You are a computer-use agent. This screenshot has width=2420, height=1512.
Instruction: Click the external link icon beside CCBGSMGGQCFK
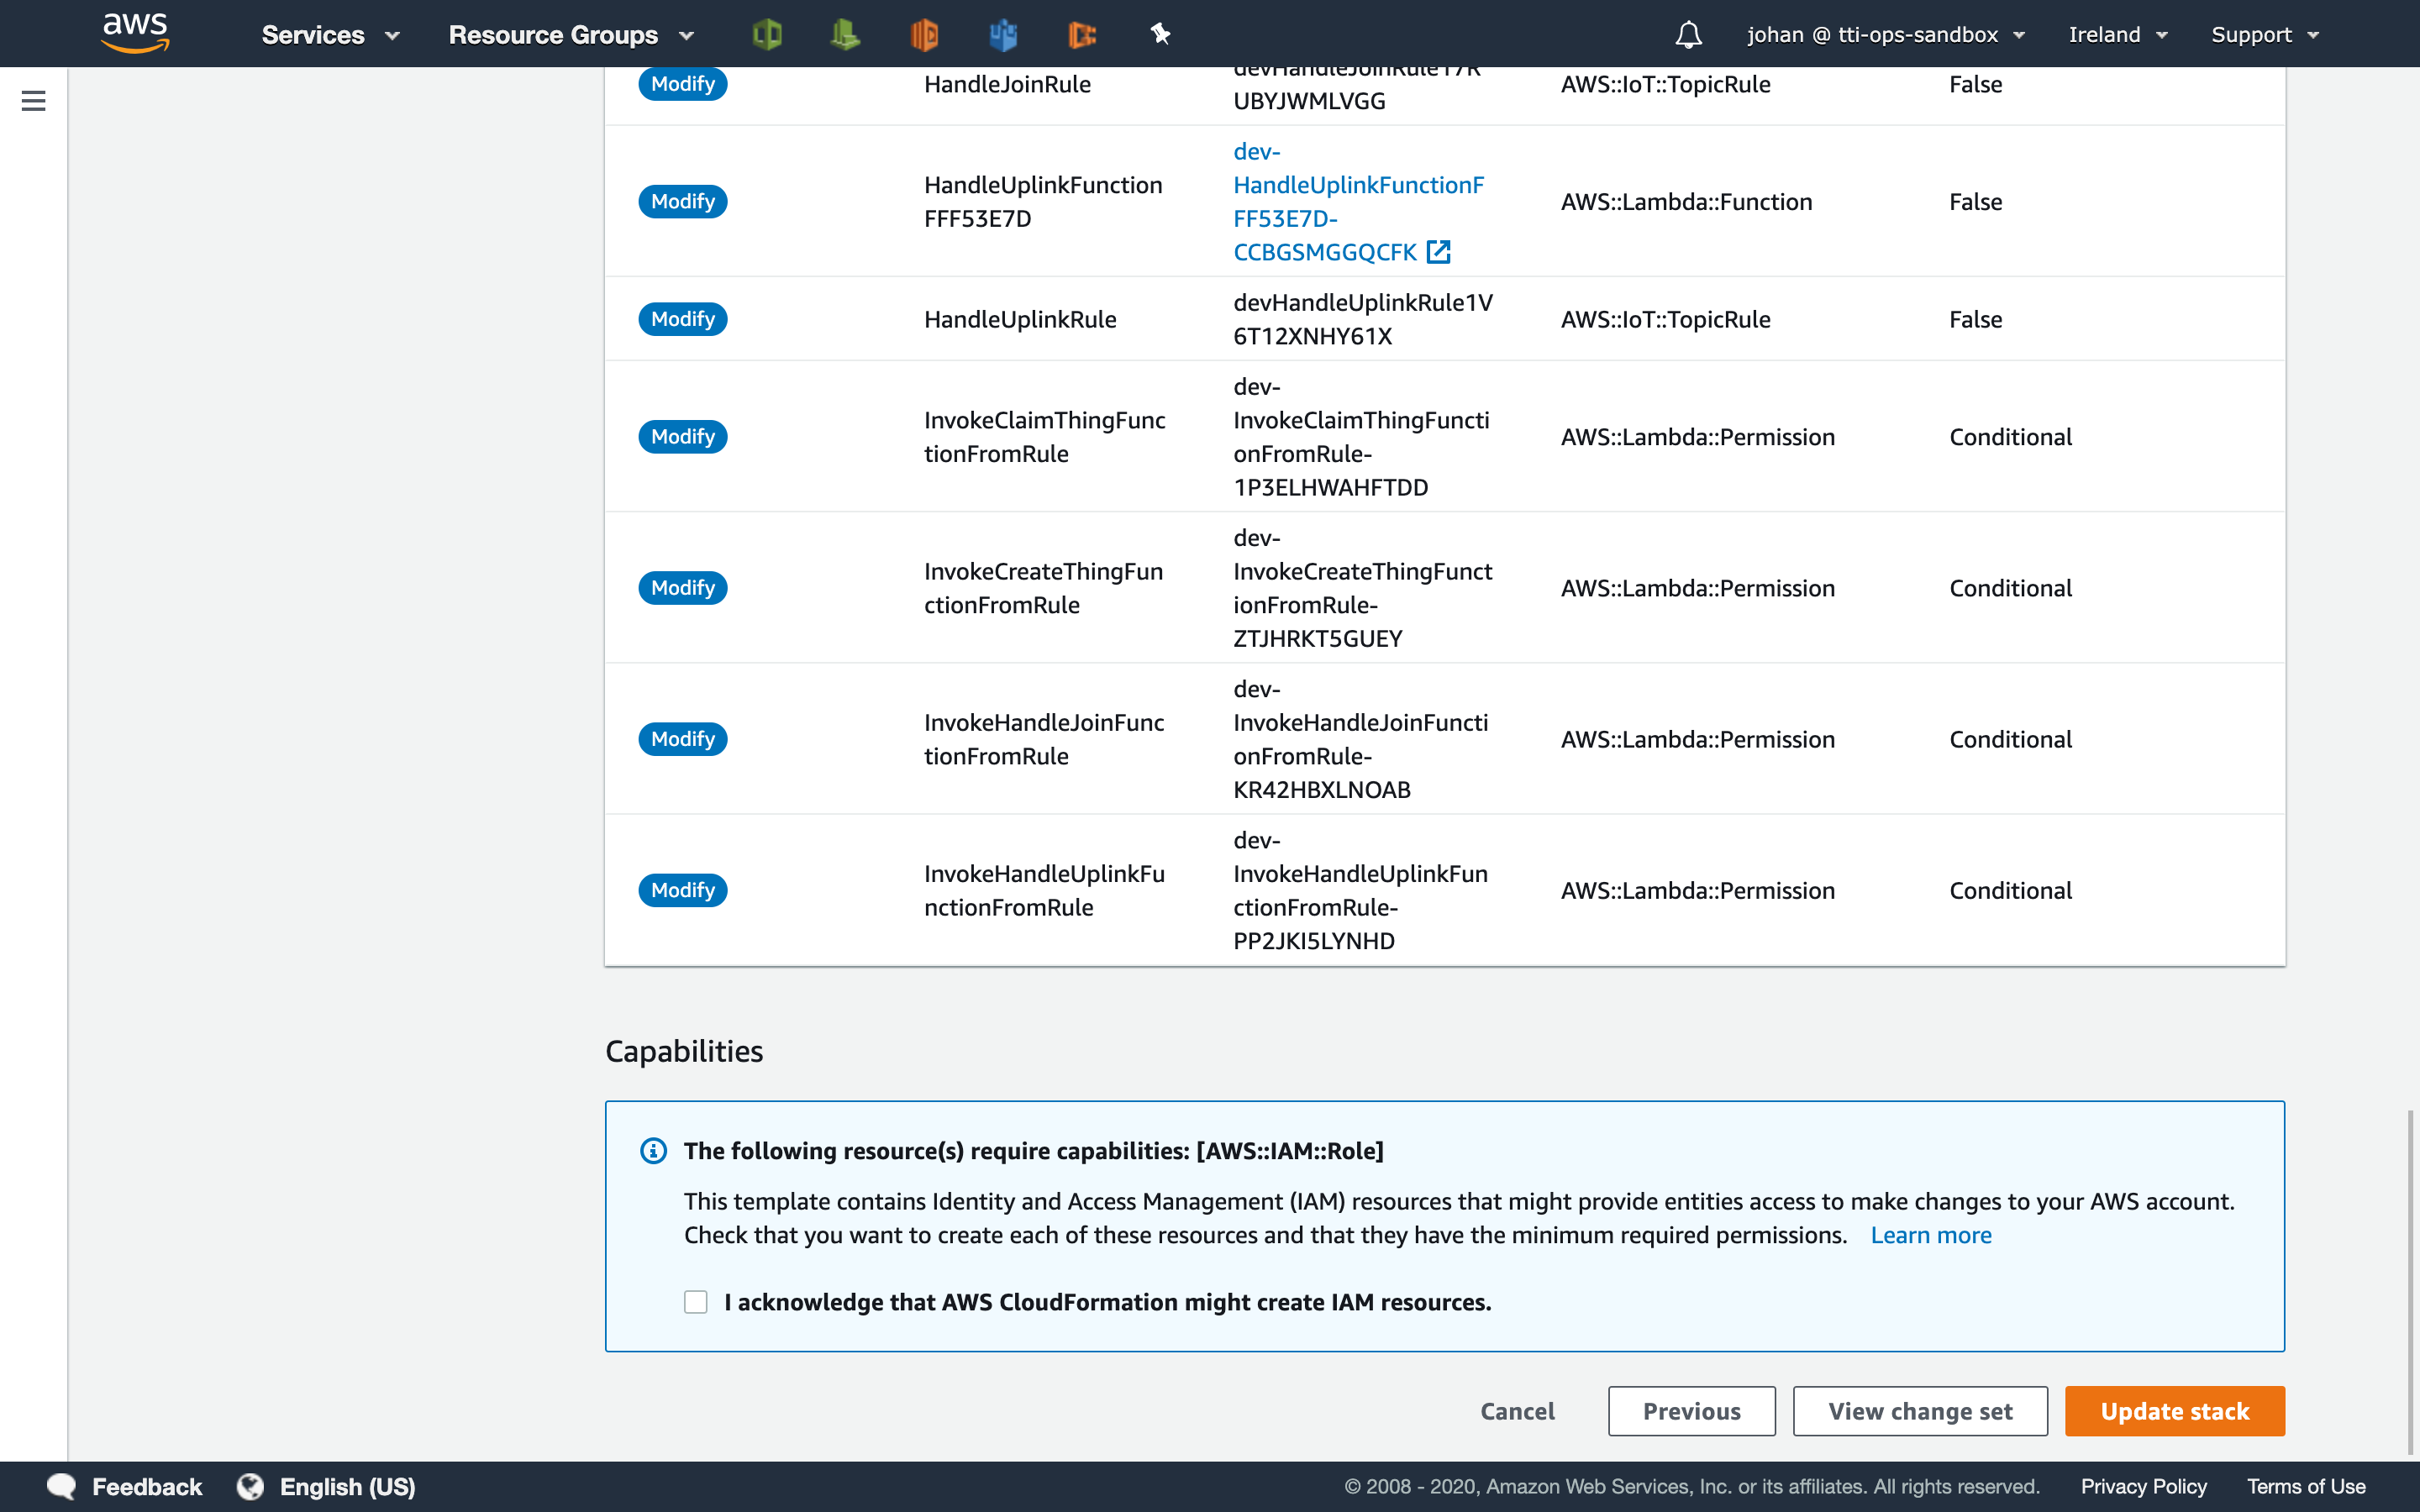pyautogui.click(x=1438, y=252)
